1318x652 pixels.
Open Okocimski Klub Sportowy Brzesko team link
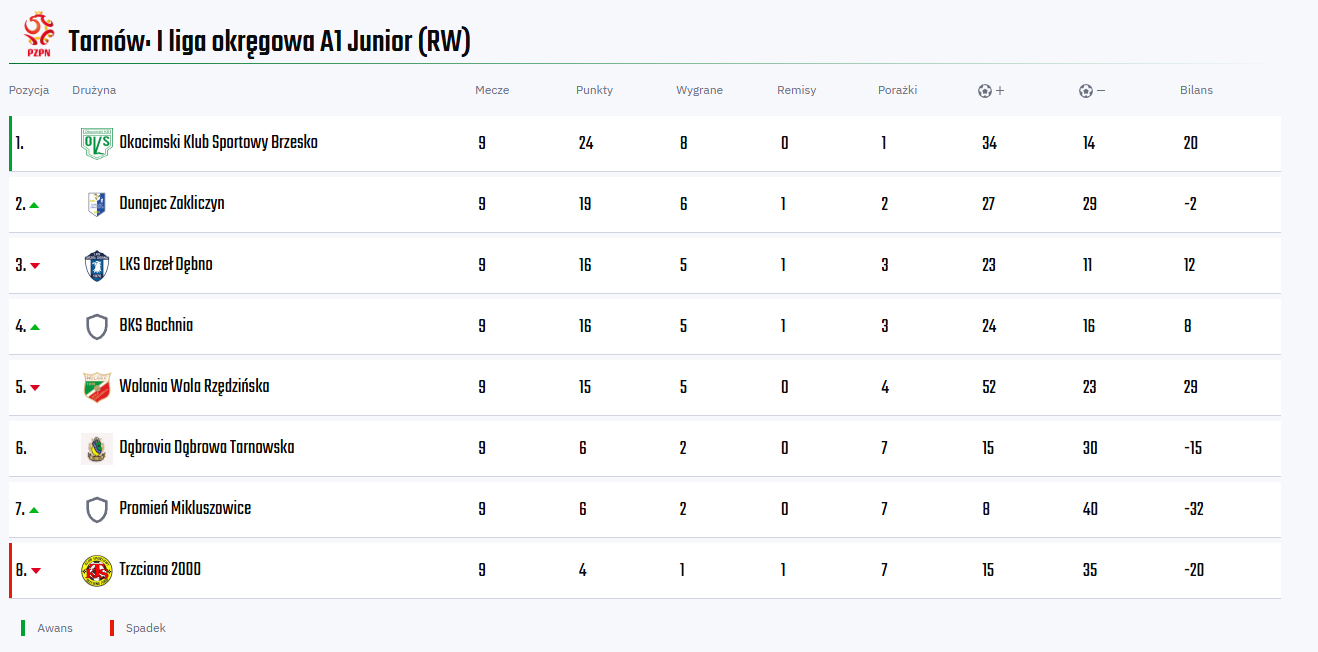pyautogui.click(x=218, y=142)
